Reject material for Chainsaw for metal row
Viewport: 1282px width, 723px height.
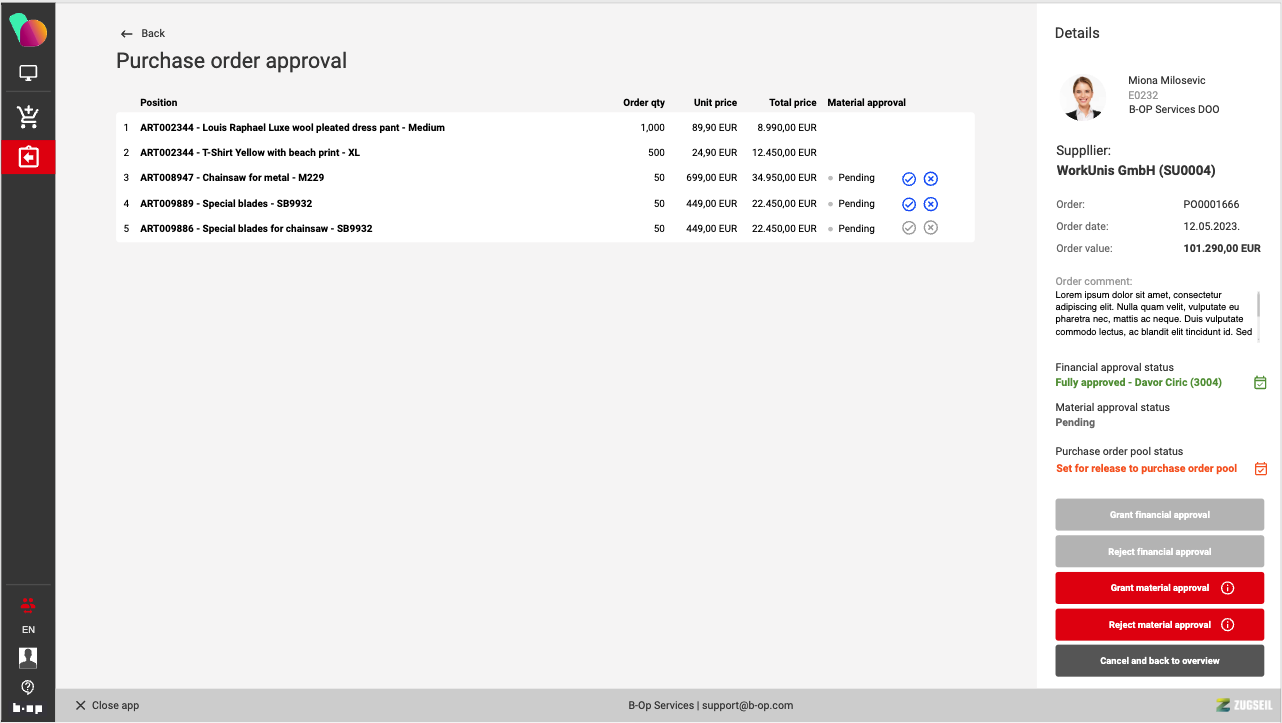(x=931, y=179)
